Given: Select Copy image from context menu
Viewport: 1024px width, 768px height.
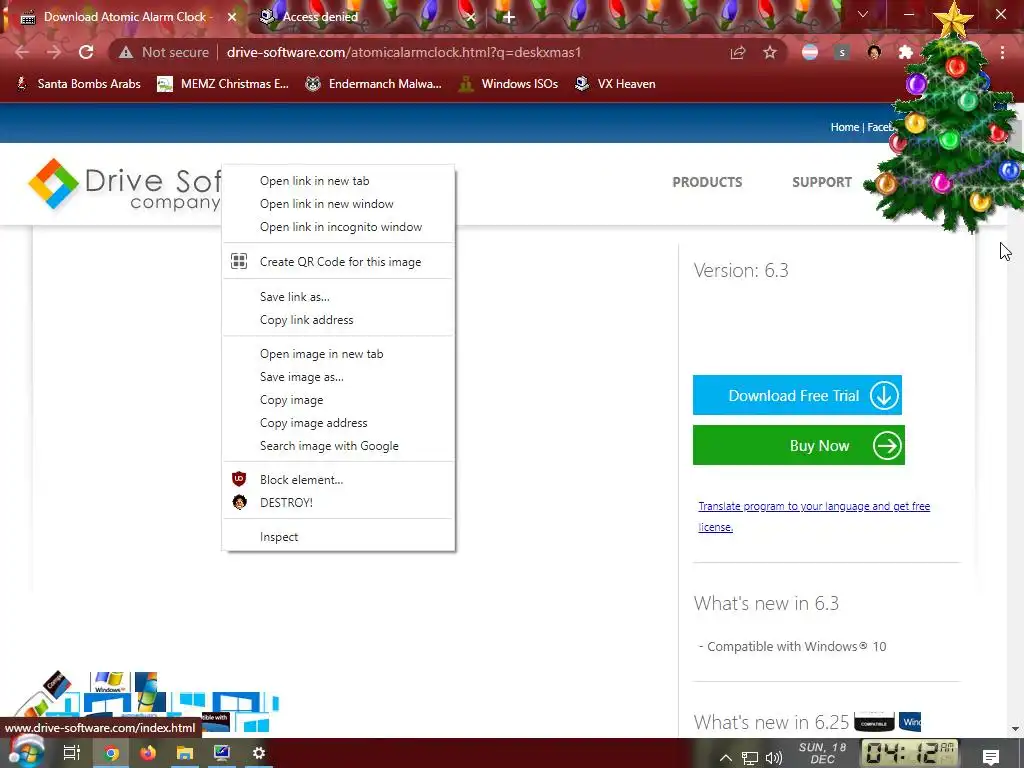Looking at the screenshot, I should point(338,400).
